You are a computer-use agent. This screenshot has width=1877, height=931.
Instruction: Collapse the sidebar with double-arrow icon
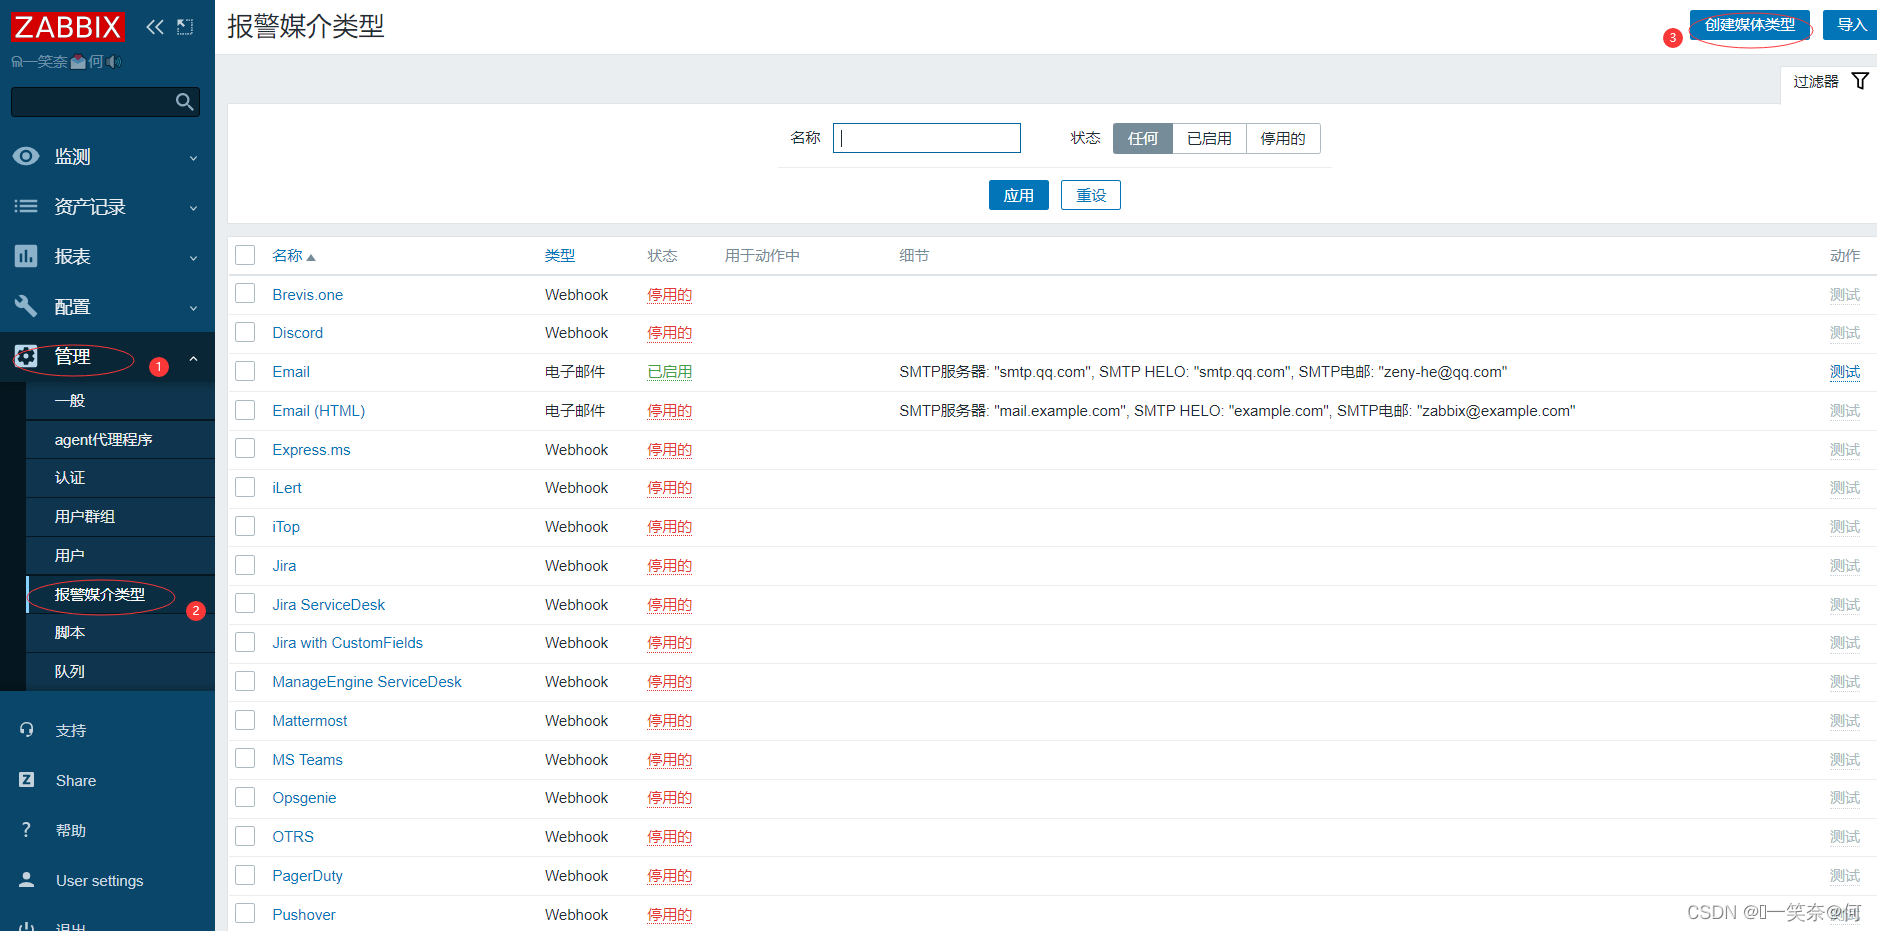point(155,27)
